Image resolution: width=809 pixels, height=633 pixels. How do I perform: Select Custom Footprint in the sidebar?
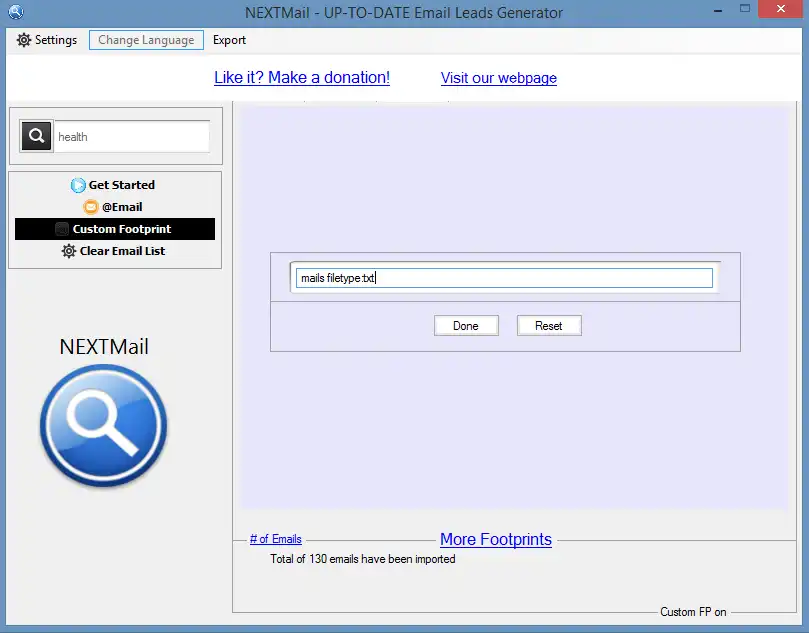pos(115,229)
